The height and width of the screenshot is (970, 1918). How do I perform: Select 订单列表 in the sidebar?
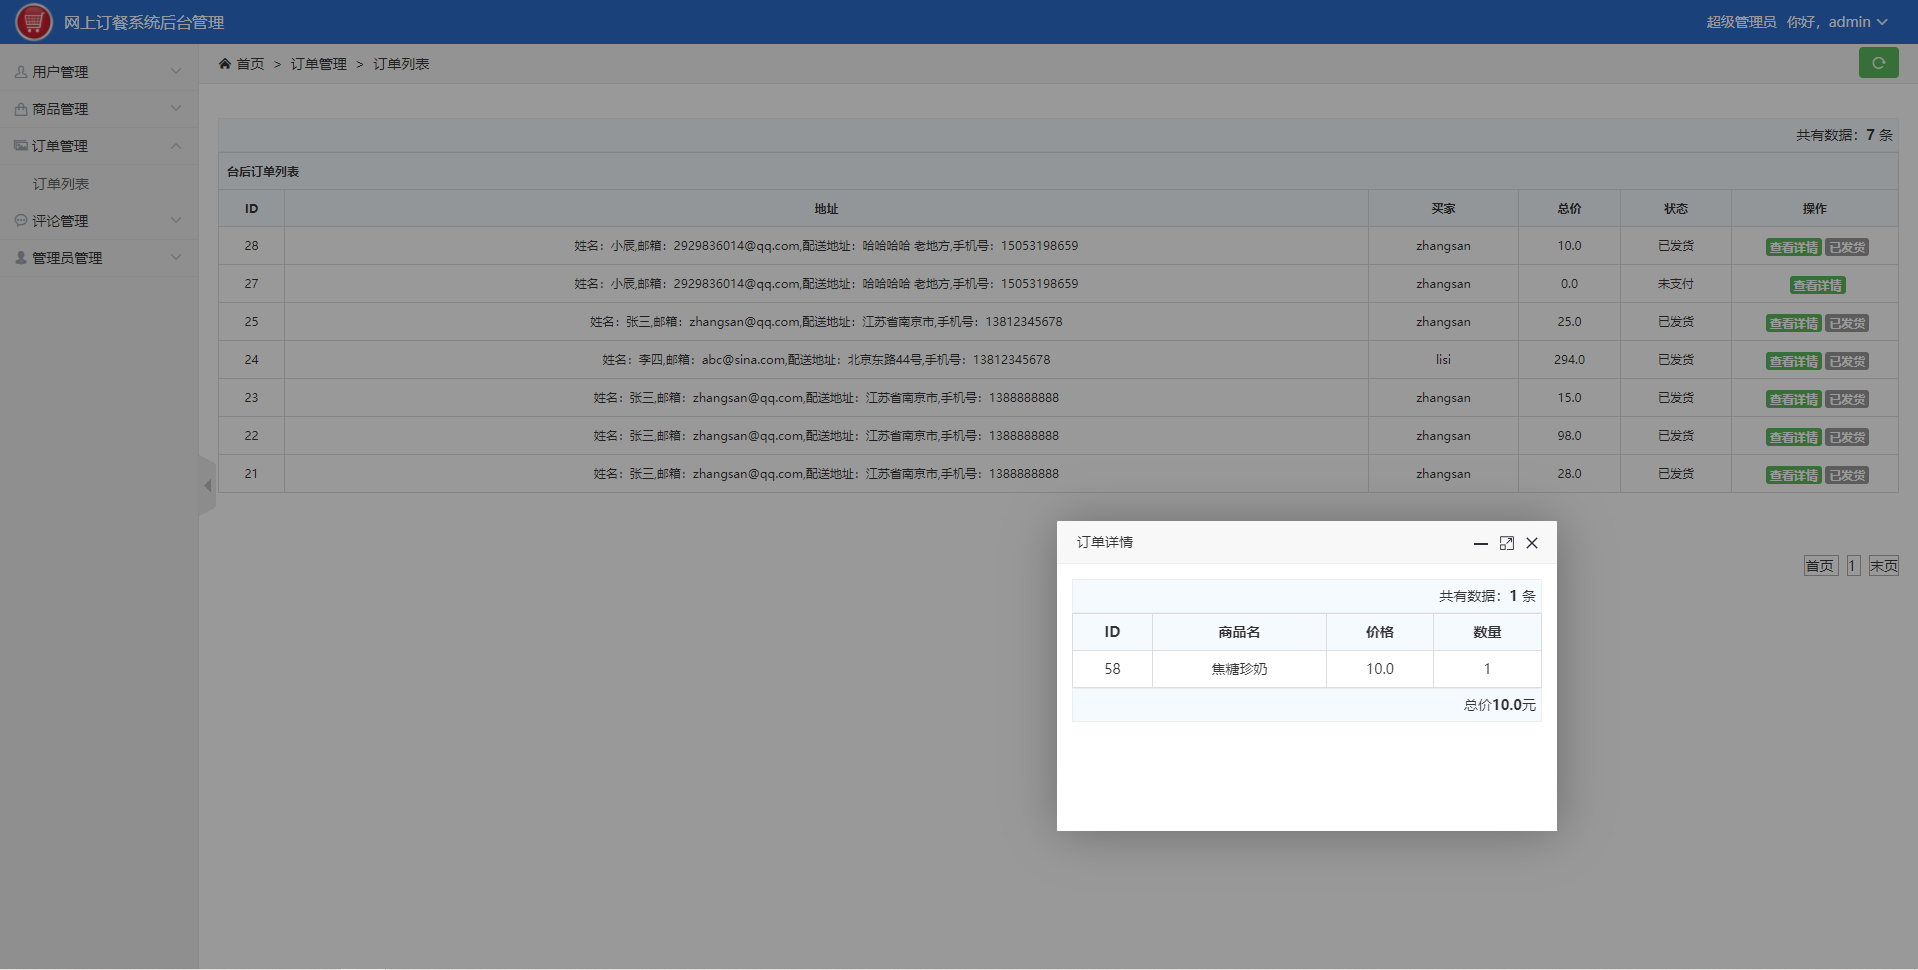coord(61,184)
